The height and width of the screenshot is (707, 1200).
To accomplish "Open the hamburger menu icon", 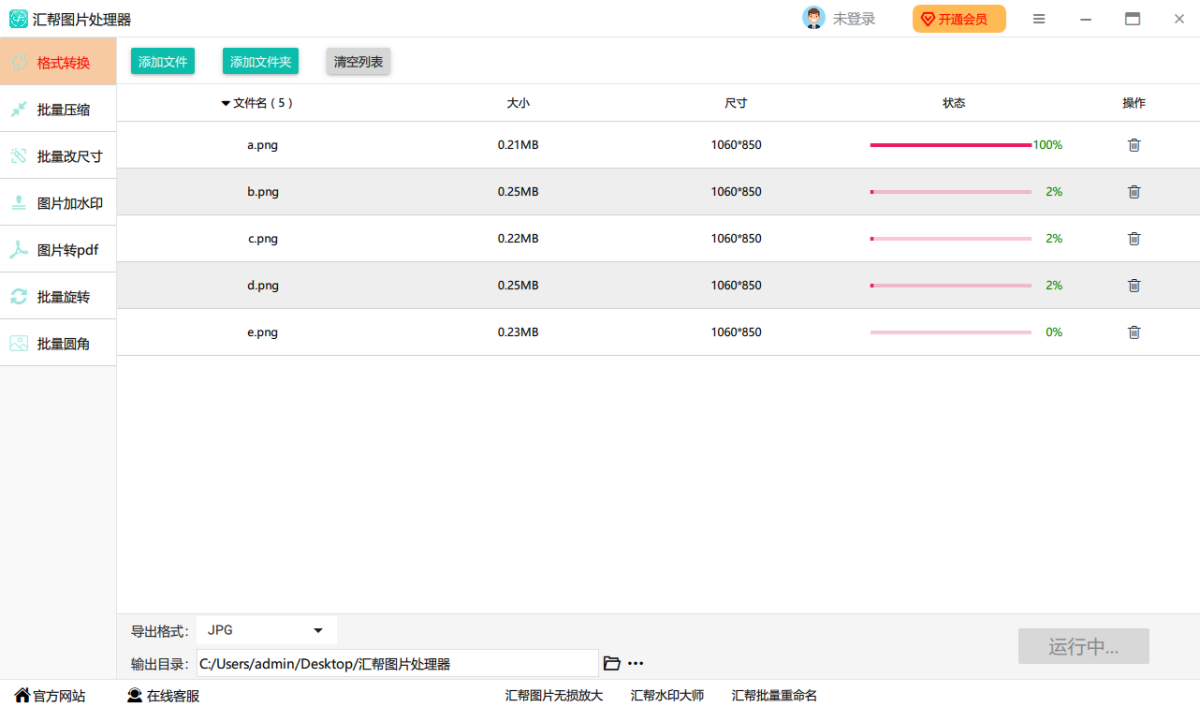I will point(1039,19).
